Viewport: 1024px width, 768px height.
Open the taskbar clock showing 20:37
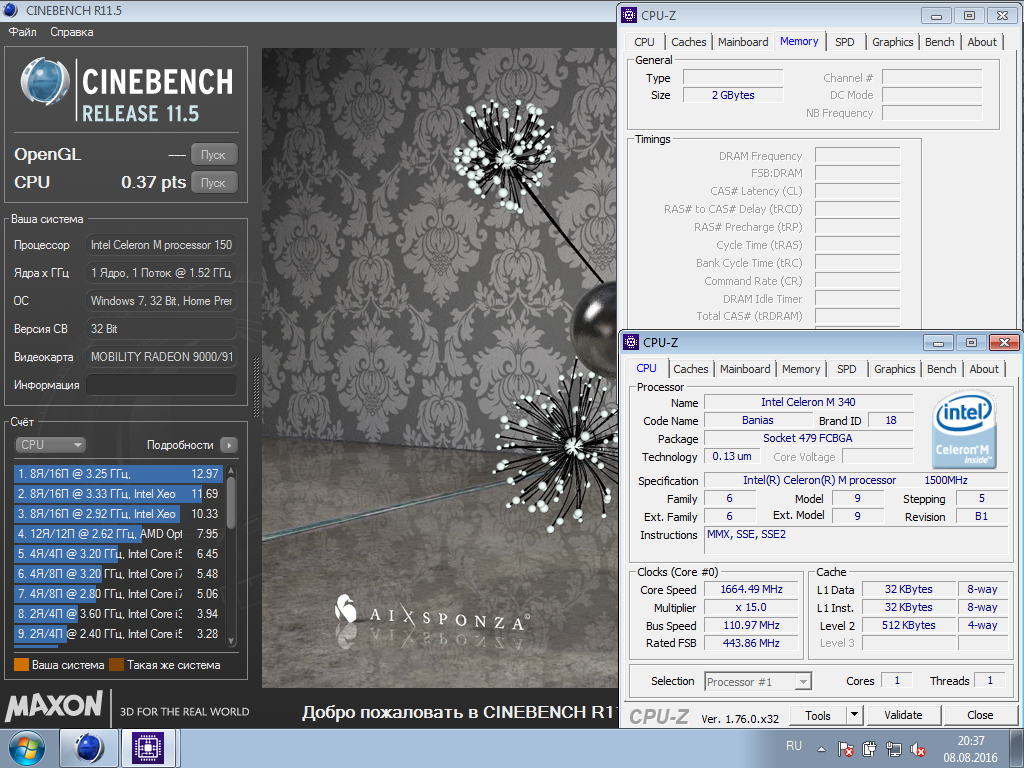click(x=970, y=749)
